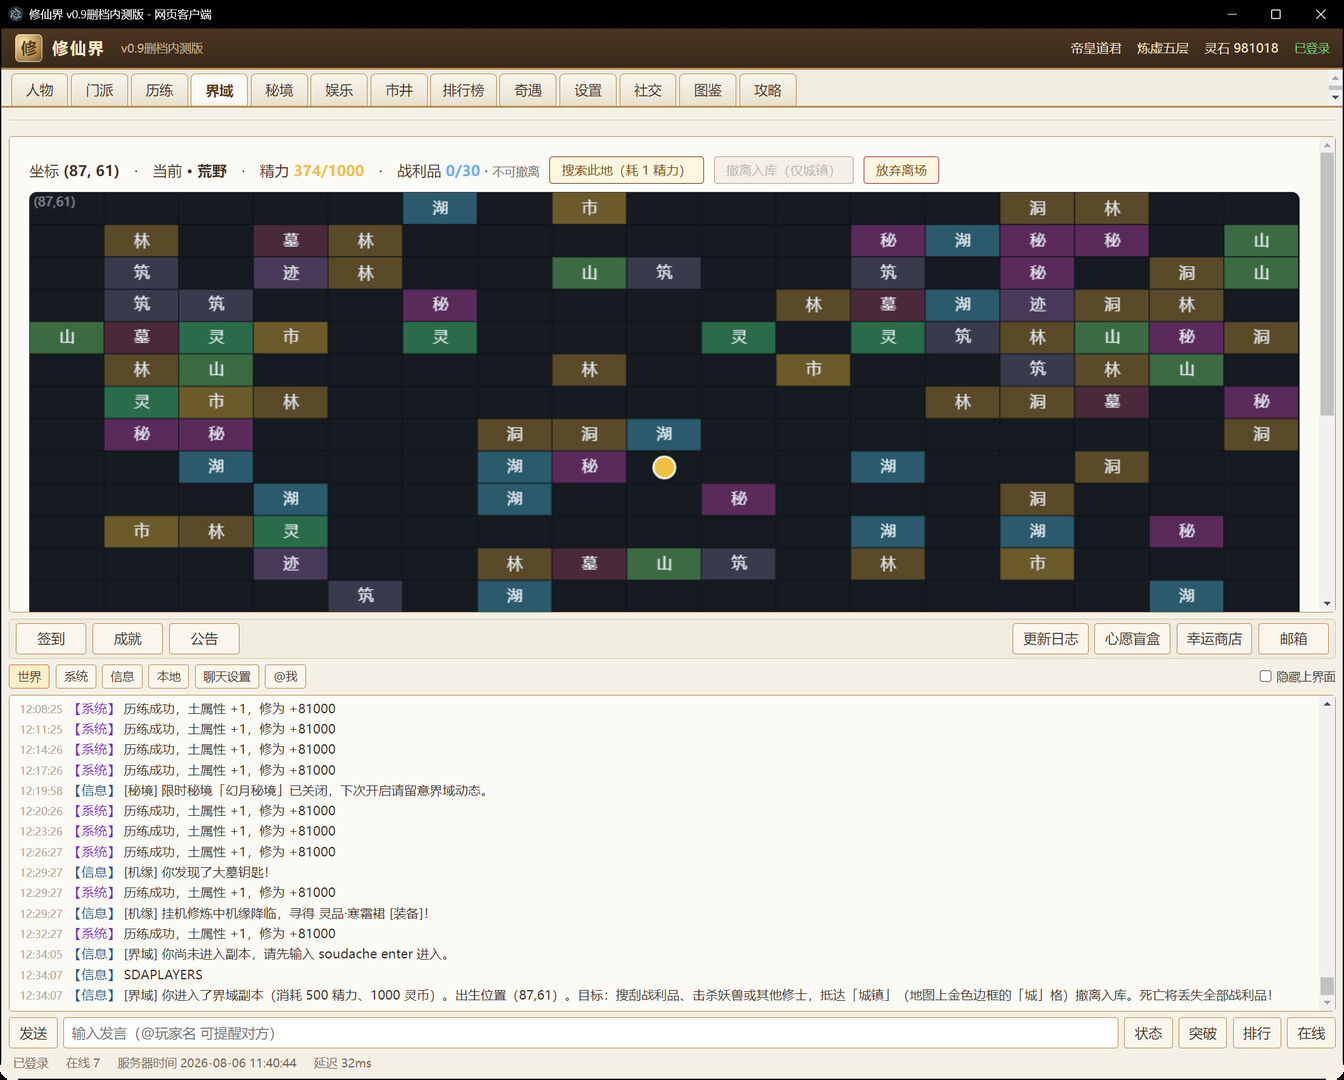Click the 灵石 981018 currency text
The height and width of the screenshot is (1080, 1344).
tap(1241, 48)
